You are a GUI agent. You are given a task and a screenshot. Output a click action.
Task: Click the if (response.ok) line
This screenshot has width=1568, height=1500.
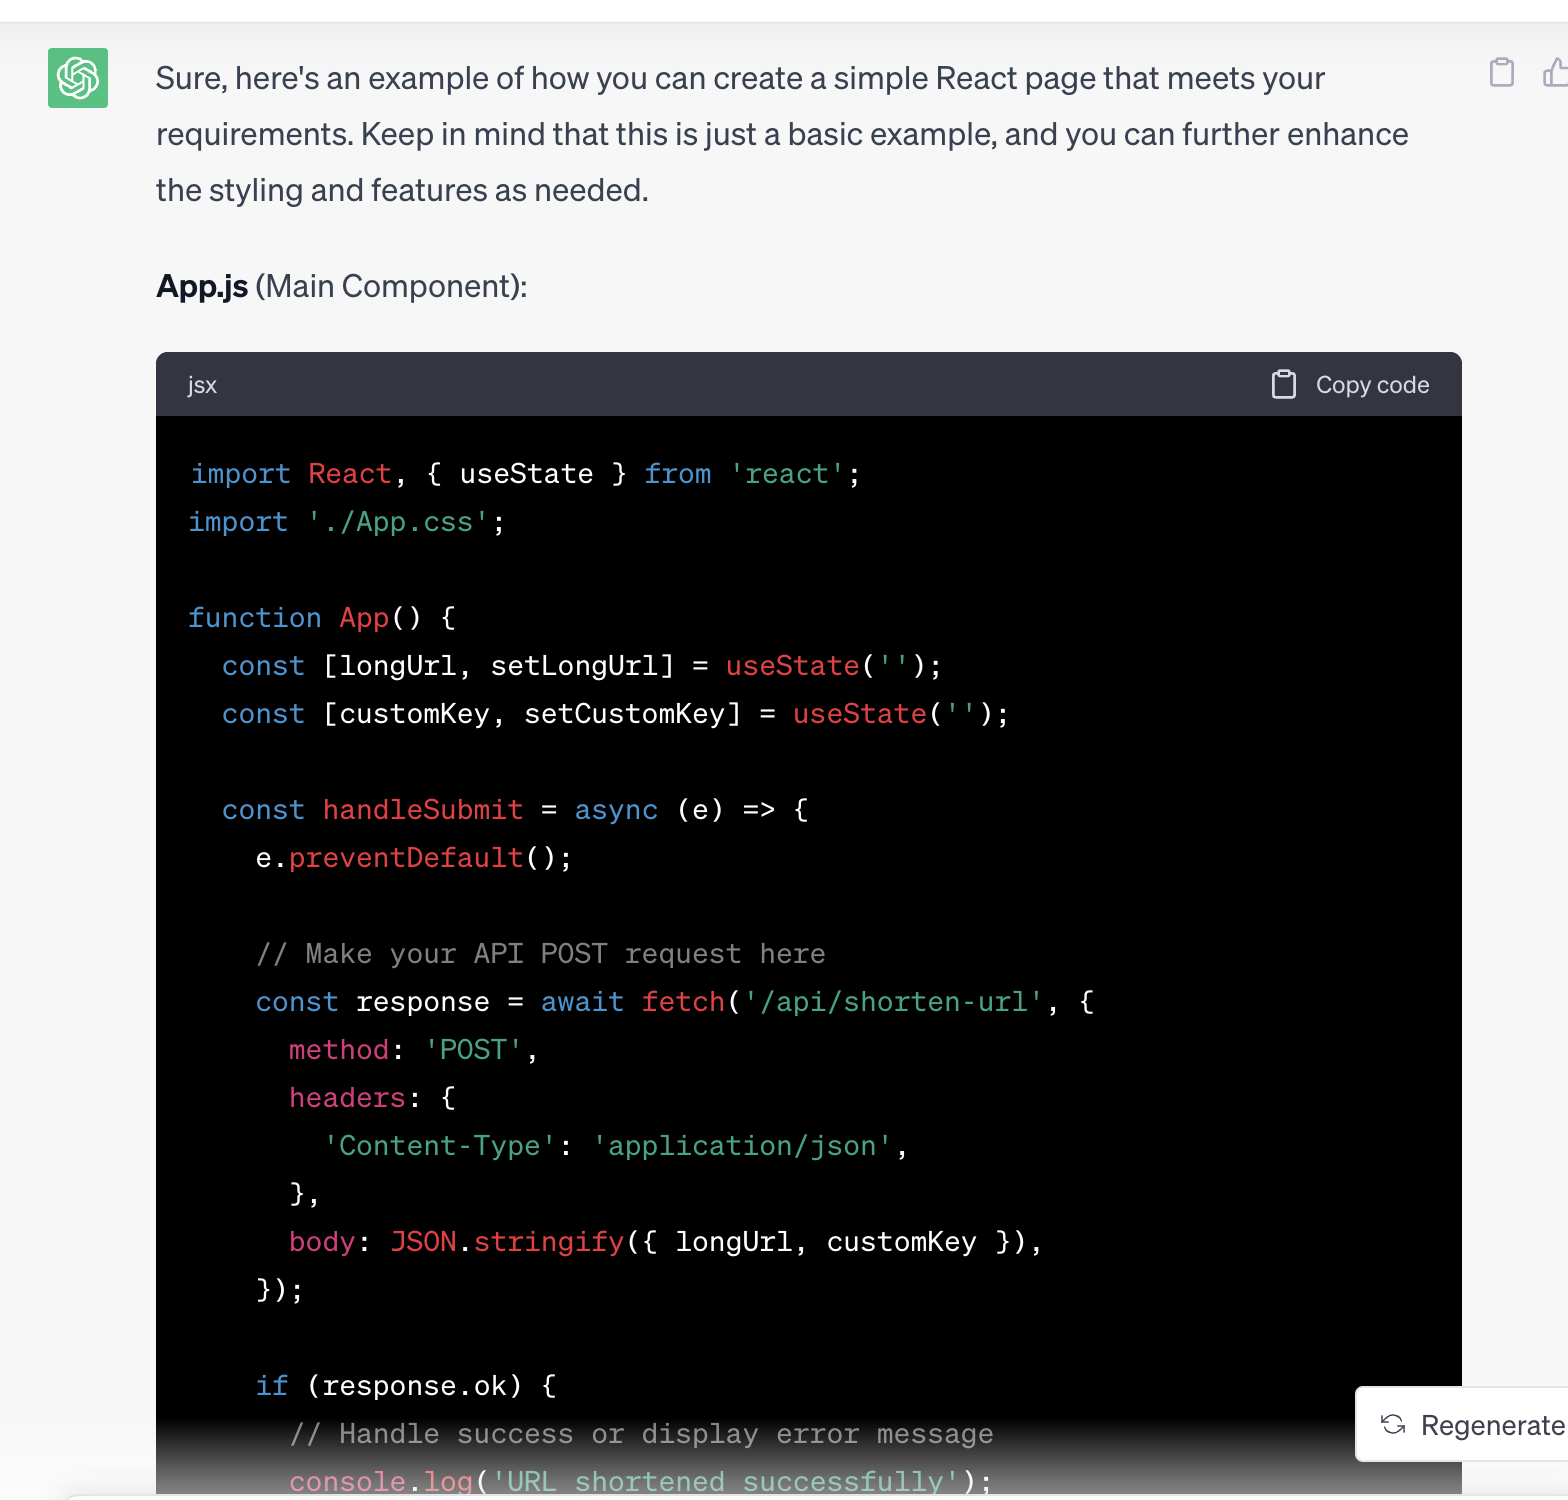pos(406,1386)
